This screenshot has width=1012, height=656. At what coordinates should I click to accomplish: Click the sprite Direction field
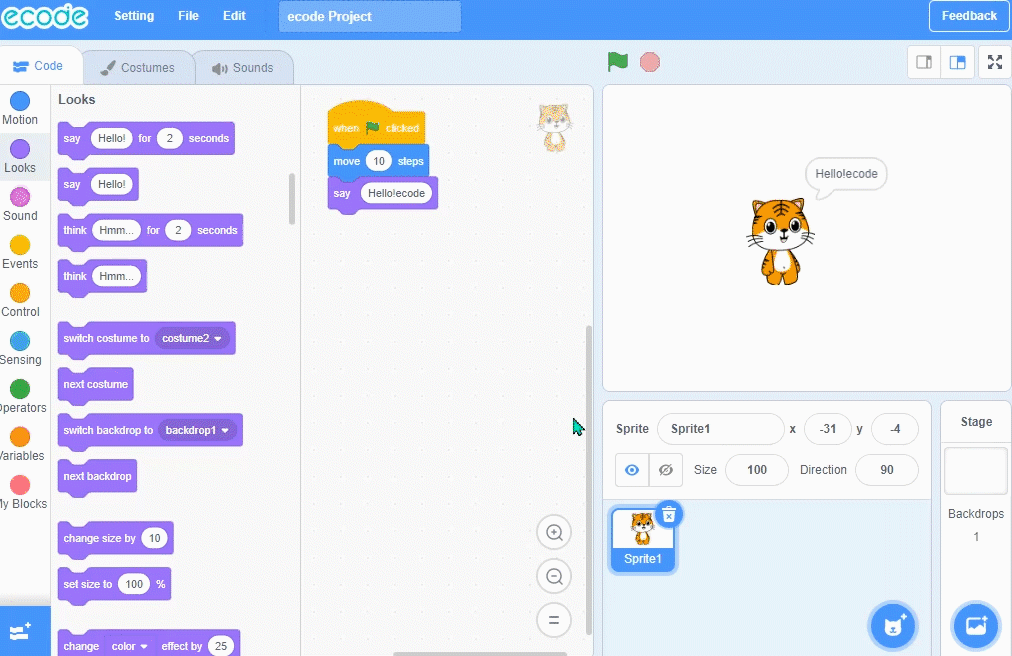[887, 470]
